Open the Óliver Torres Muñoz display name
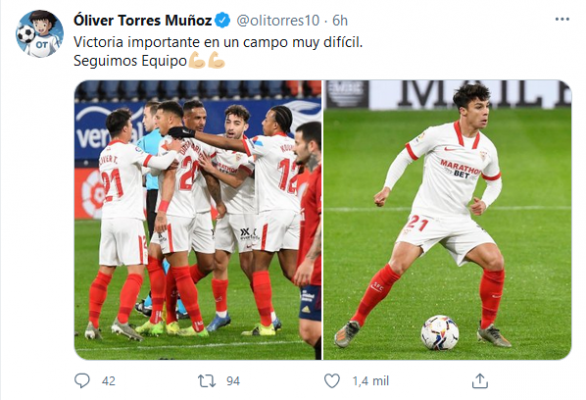 coord(142,20)
